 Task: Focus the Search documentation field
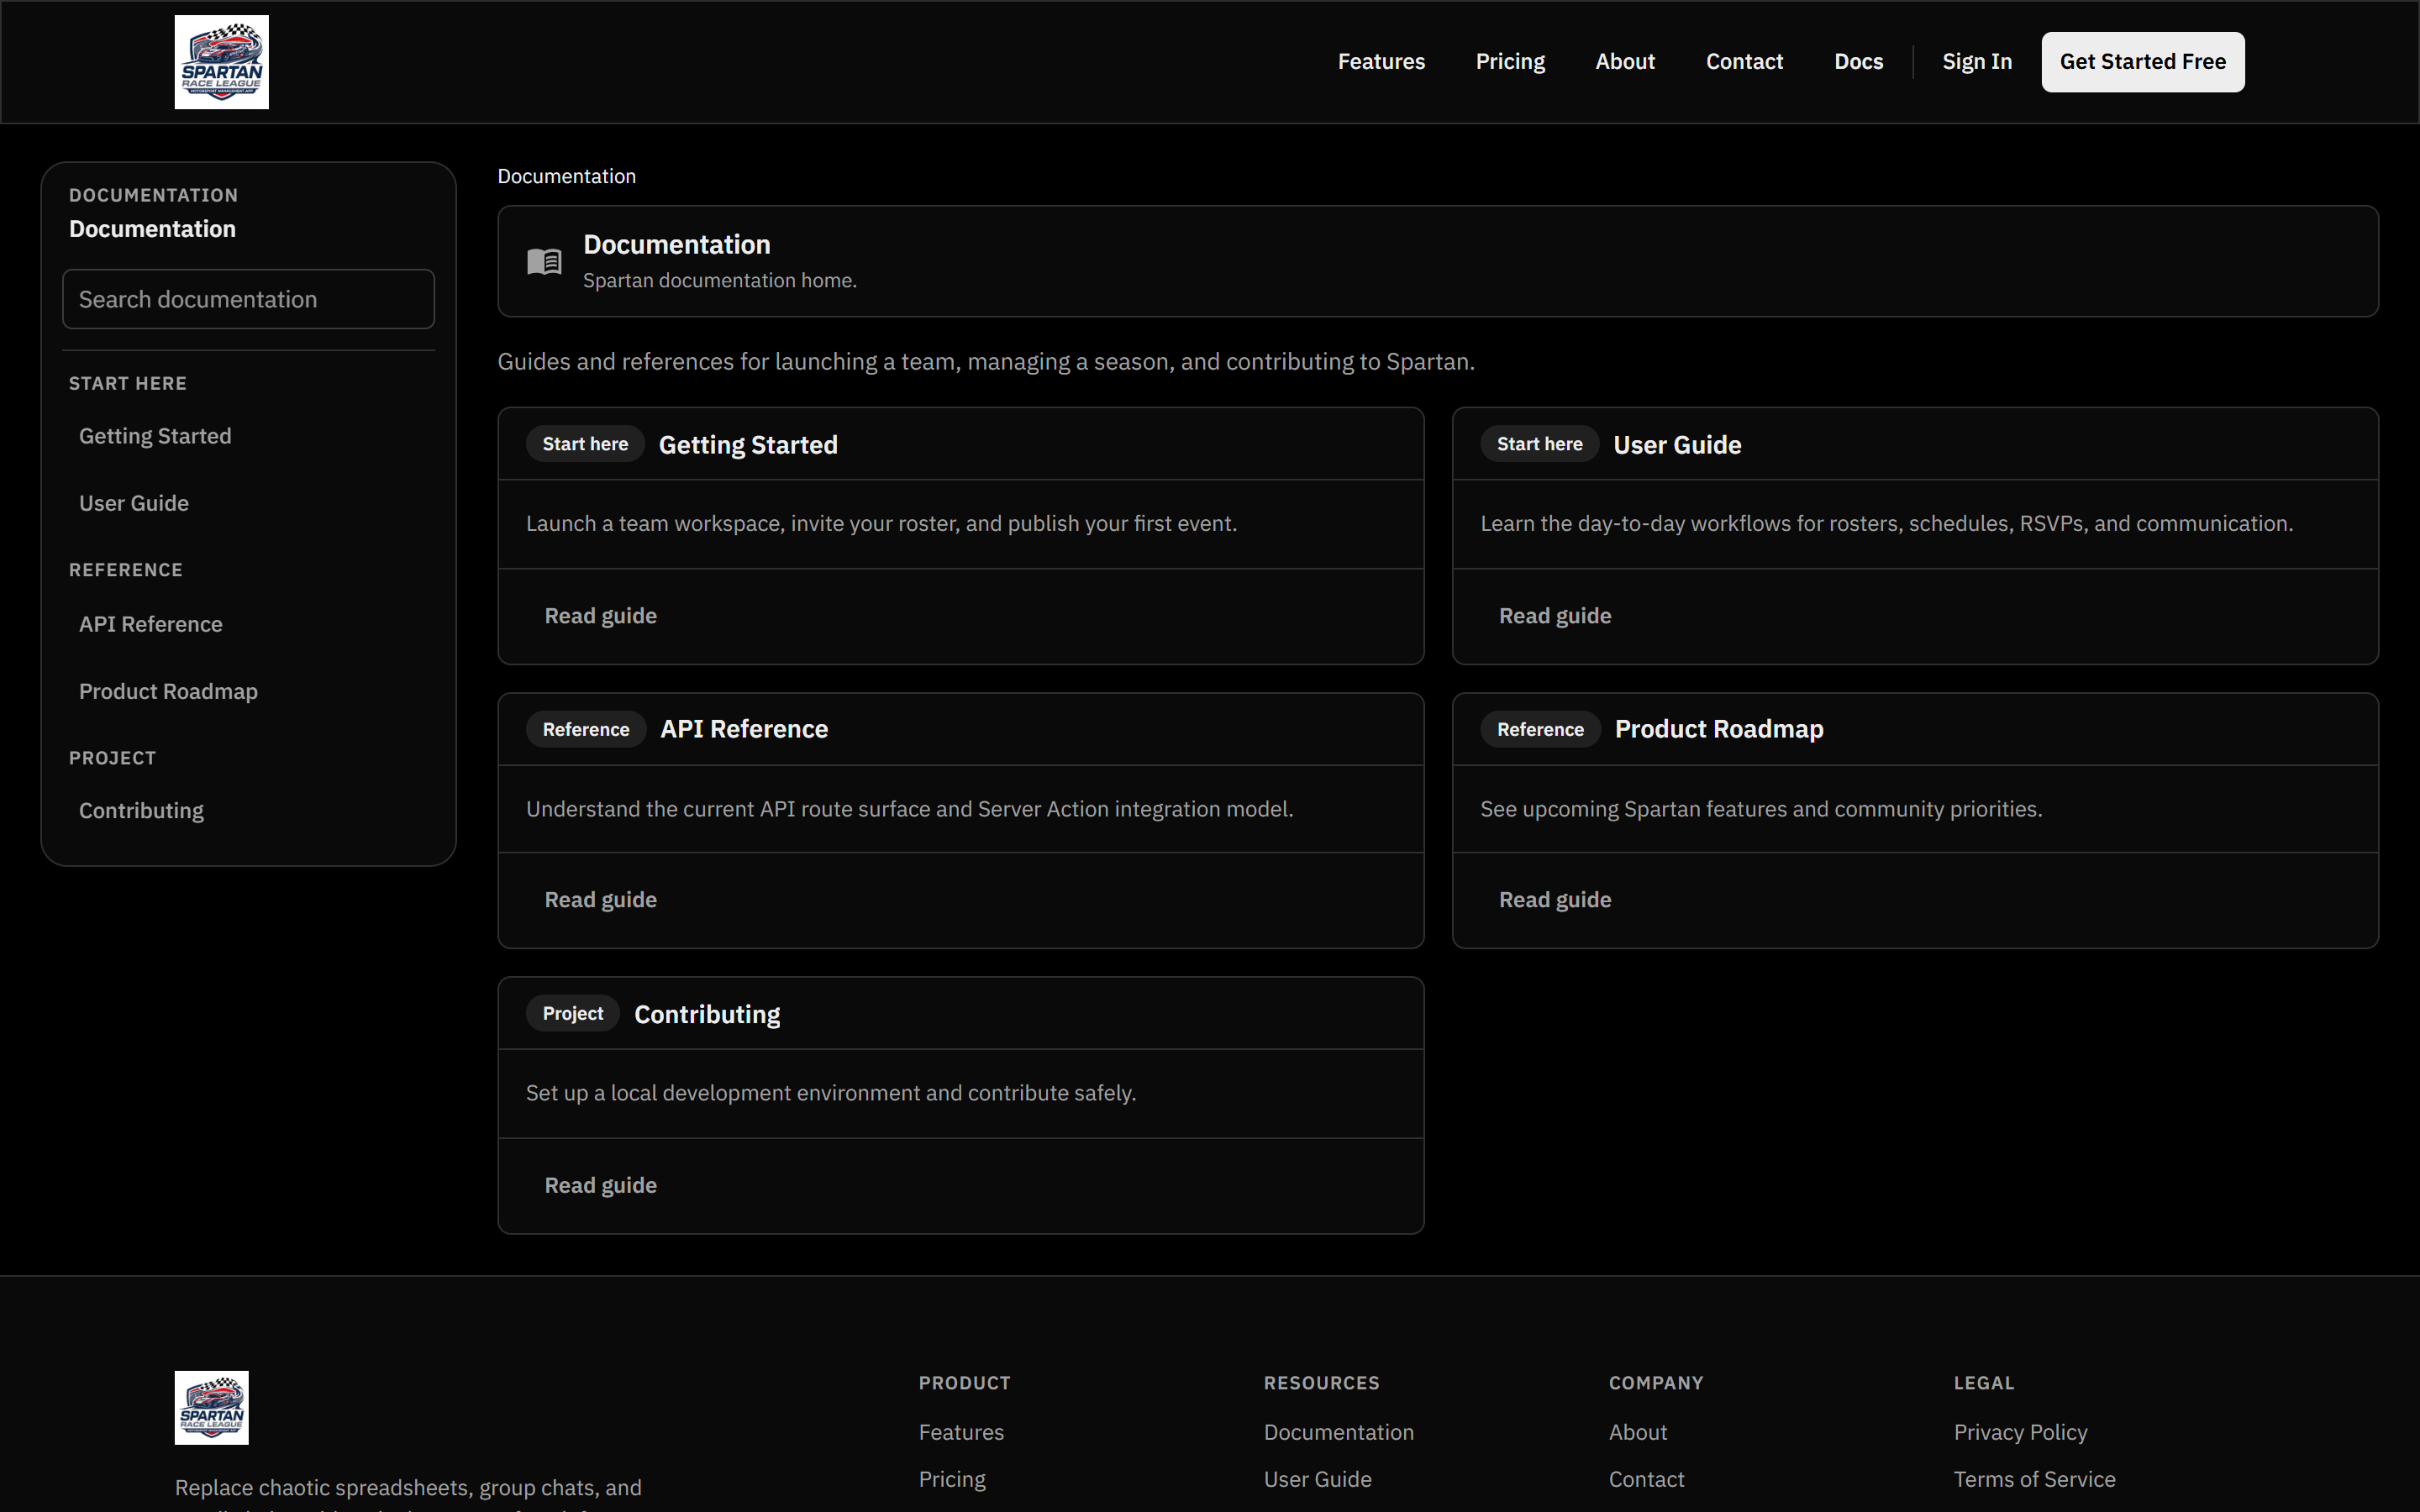click(x=249, y=299)
